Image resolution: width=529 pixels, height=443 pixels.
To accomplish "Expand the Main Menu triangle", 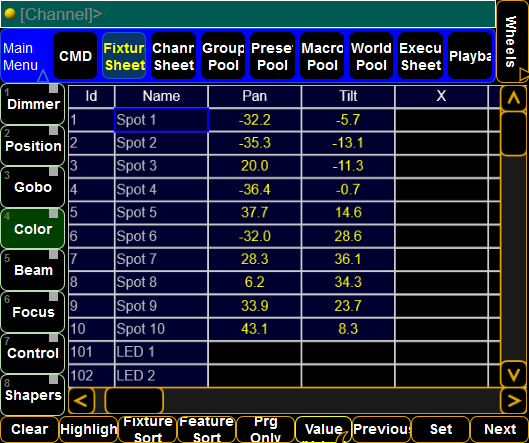I will coord(43,76).
